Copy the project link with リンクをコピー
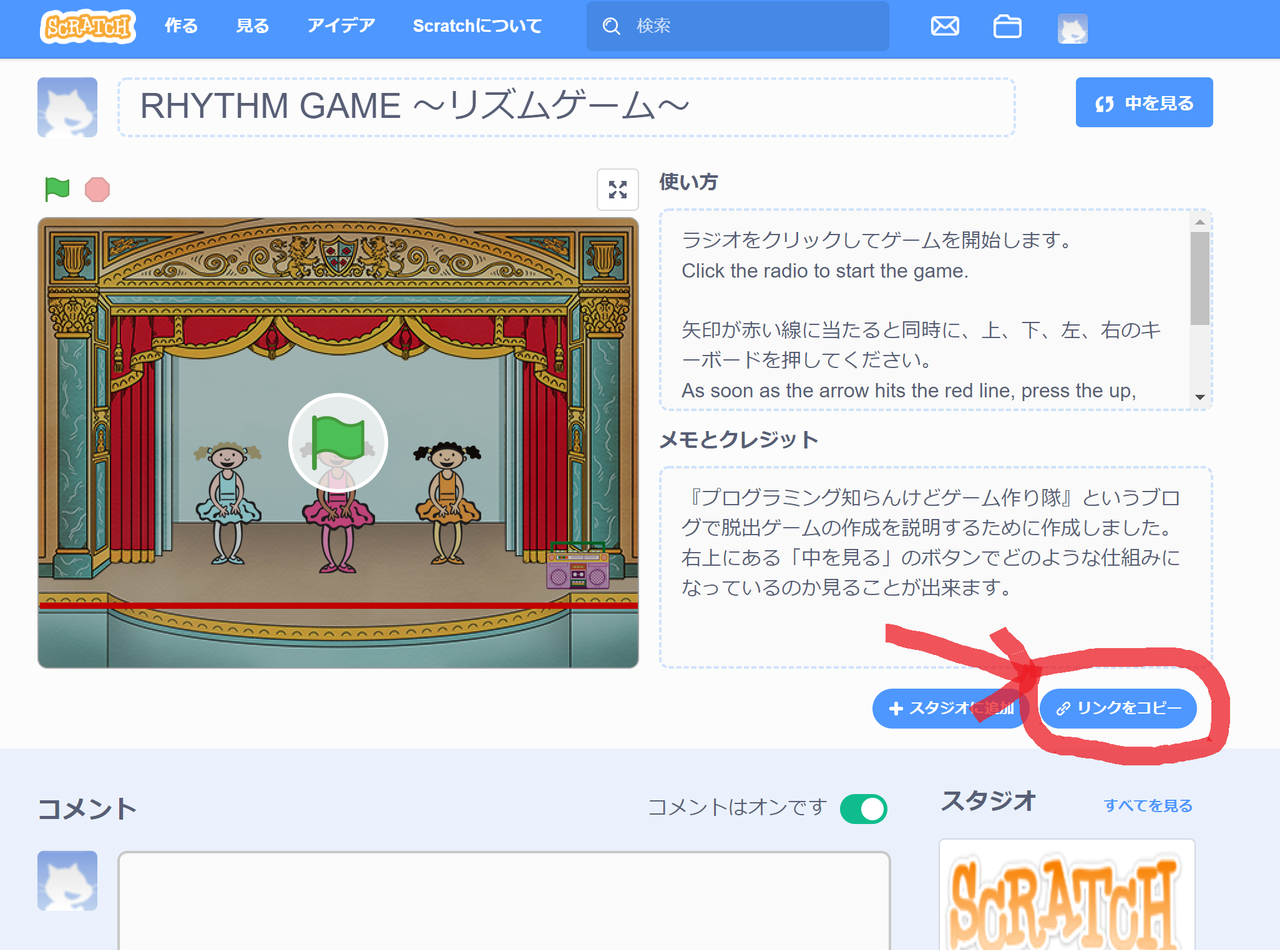Viewport: 1280px width, 950px height. click(x=1117, y=708)
